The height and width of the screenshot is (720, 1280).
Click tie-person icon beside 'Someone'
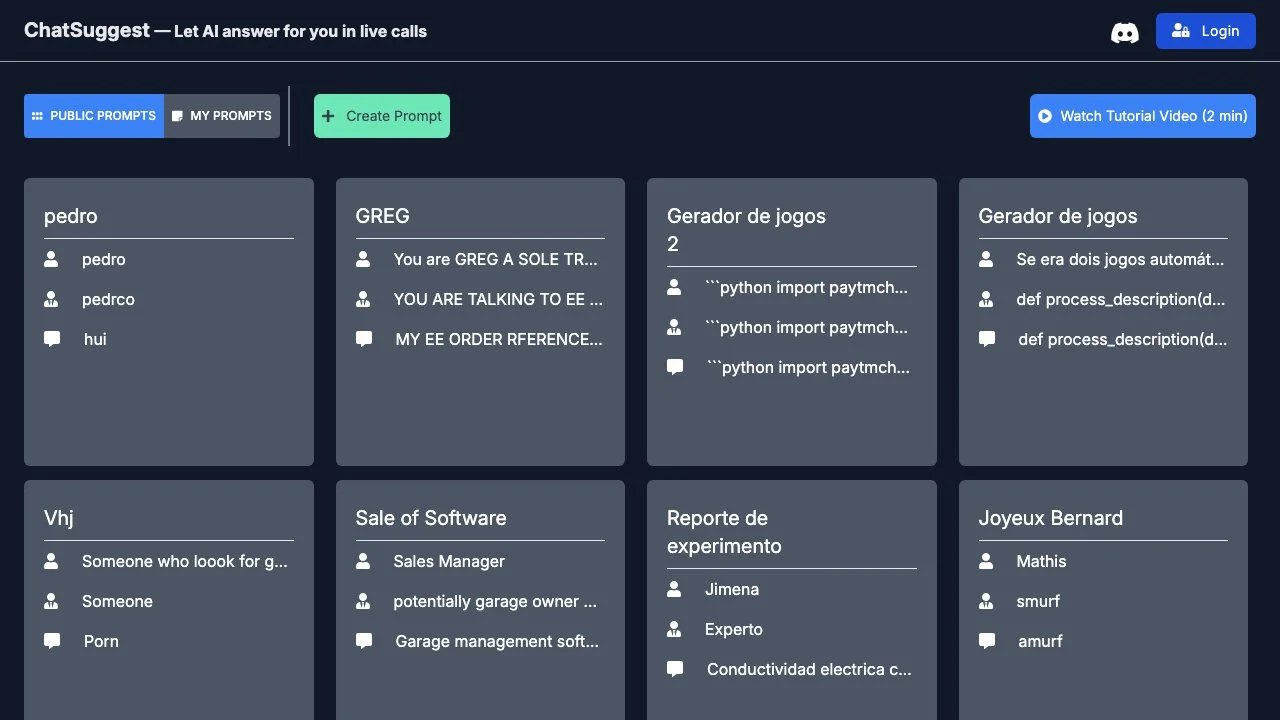click(x=51, y=601)
